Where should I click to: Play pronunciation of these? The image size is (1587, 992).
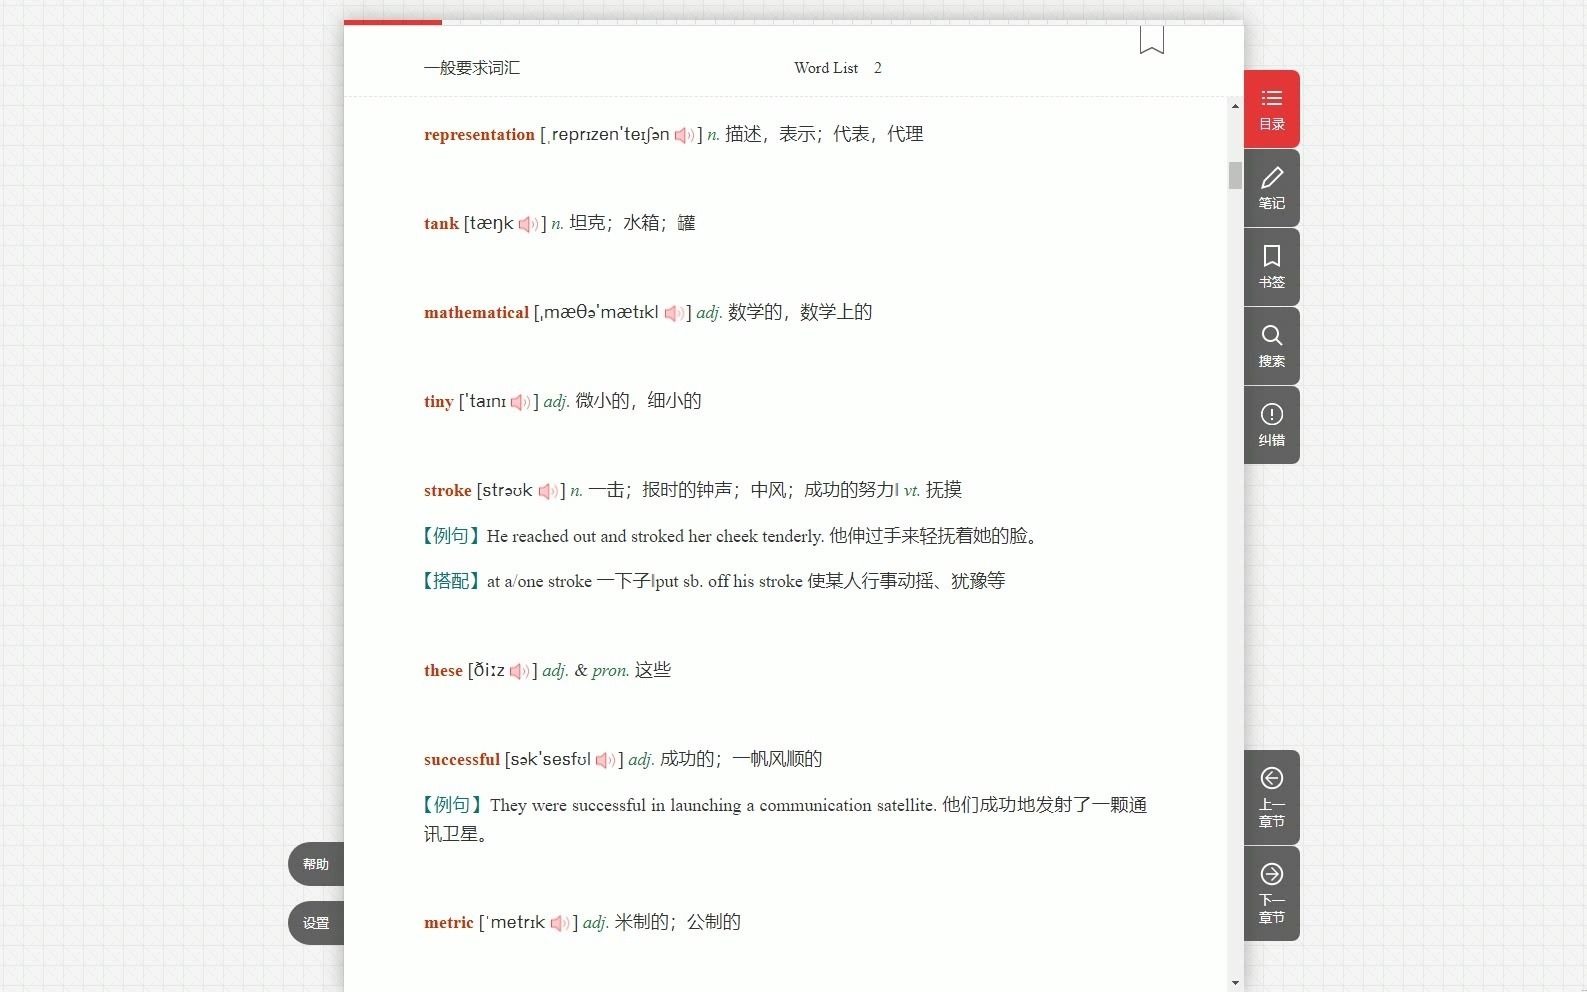click(519, 671)
